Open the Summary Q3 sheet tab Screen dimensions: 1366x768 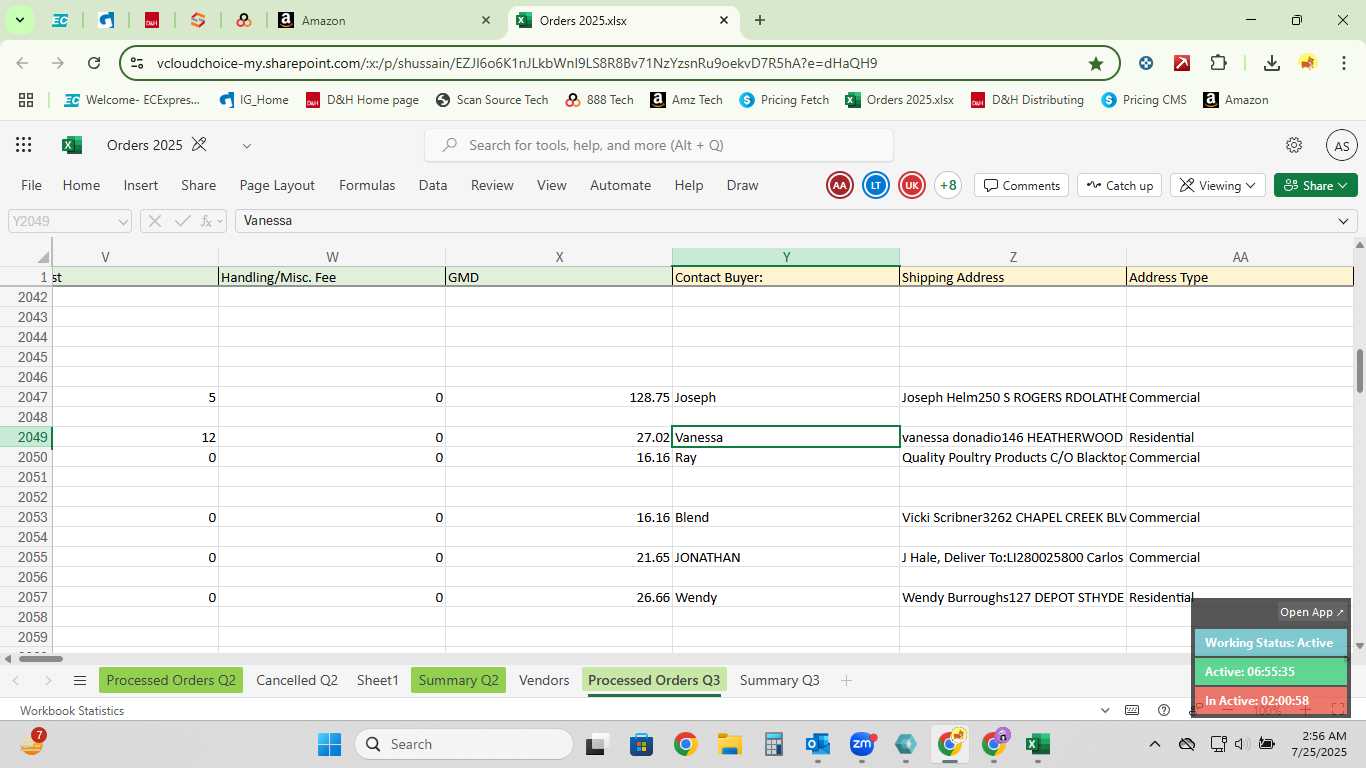(x=780, y=681)
